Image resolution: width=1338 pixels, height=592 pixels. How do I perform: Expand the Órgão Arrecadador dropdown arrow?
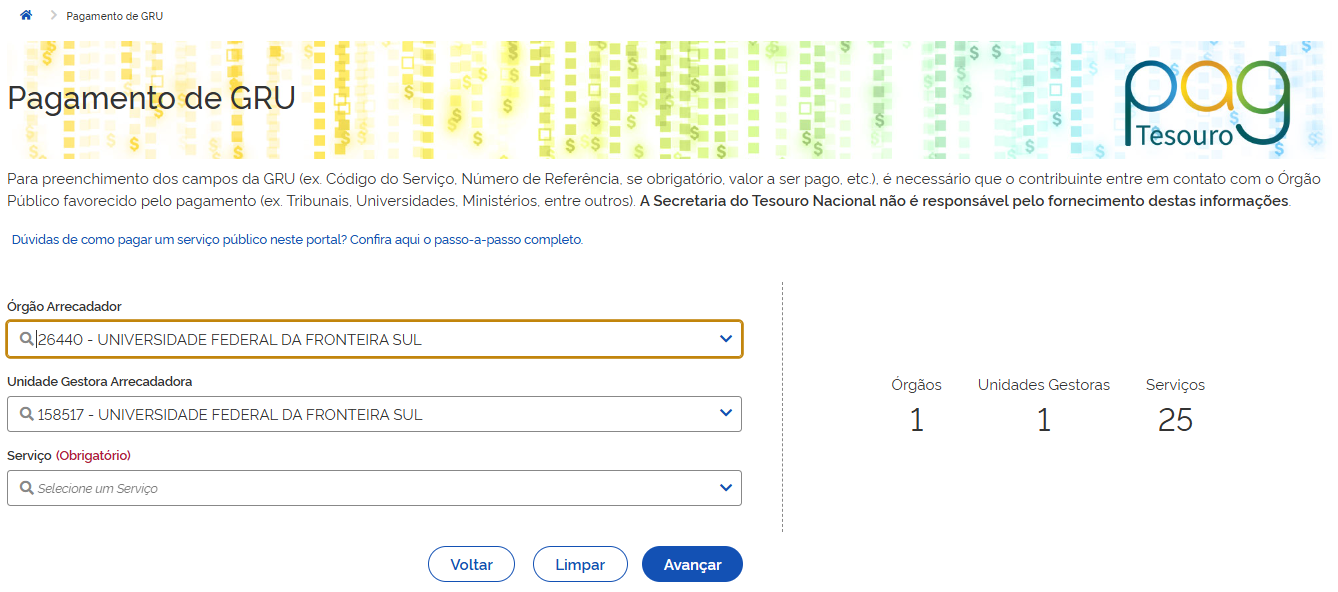[726, 339]
